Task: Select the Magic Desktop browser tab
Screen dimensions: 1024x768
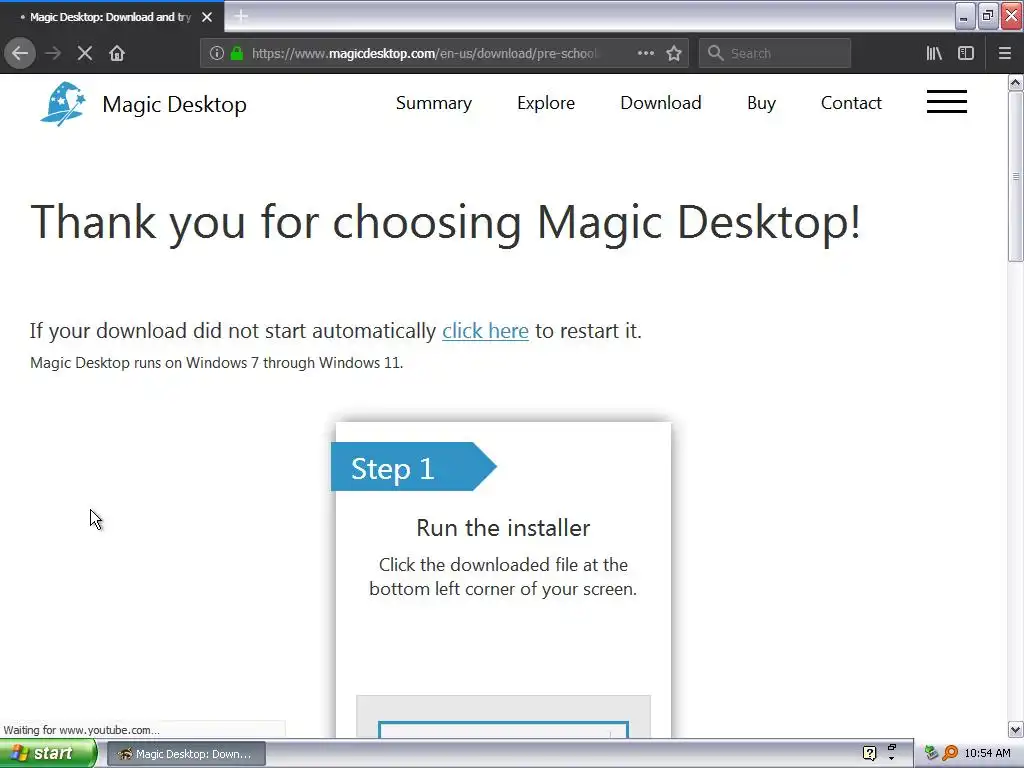Action: (111, 17)
